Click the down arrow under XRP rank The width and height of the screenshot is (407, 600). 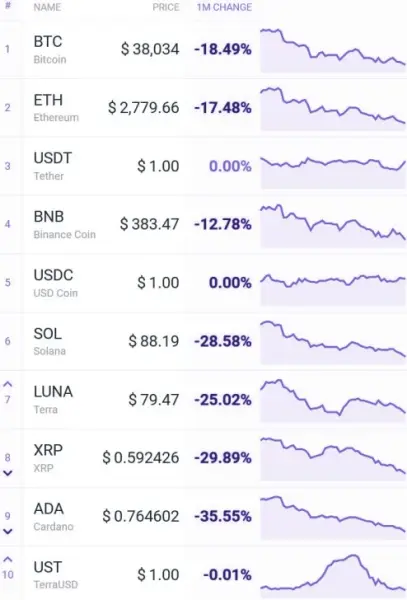coord(8,473)
